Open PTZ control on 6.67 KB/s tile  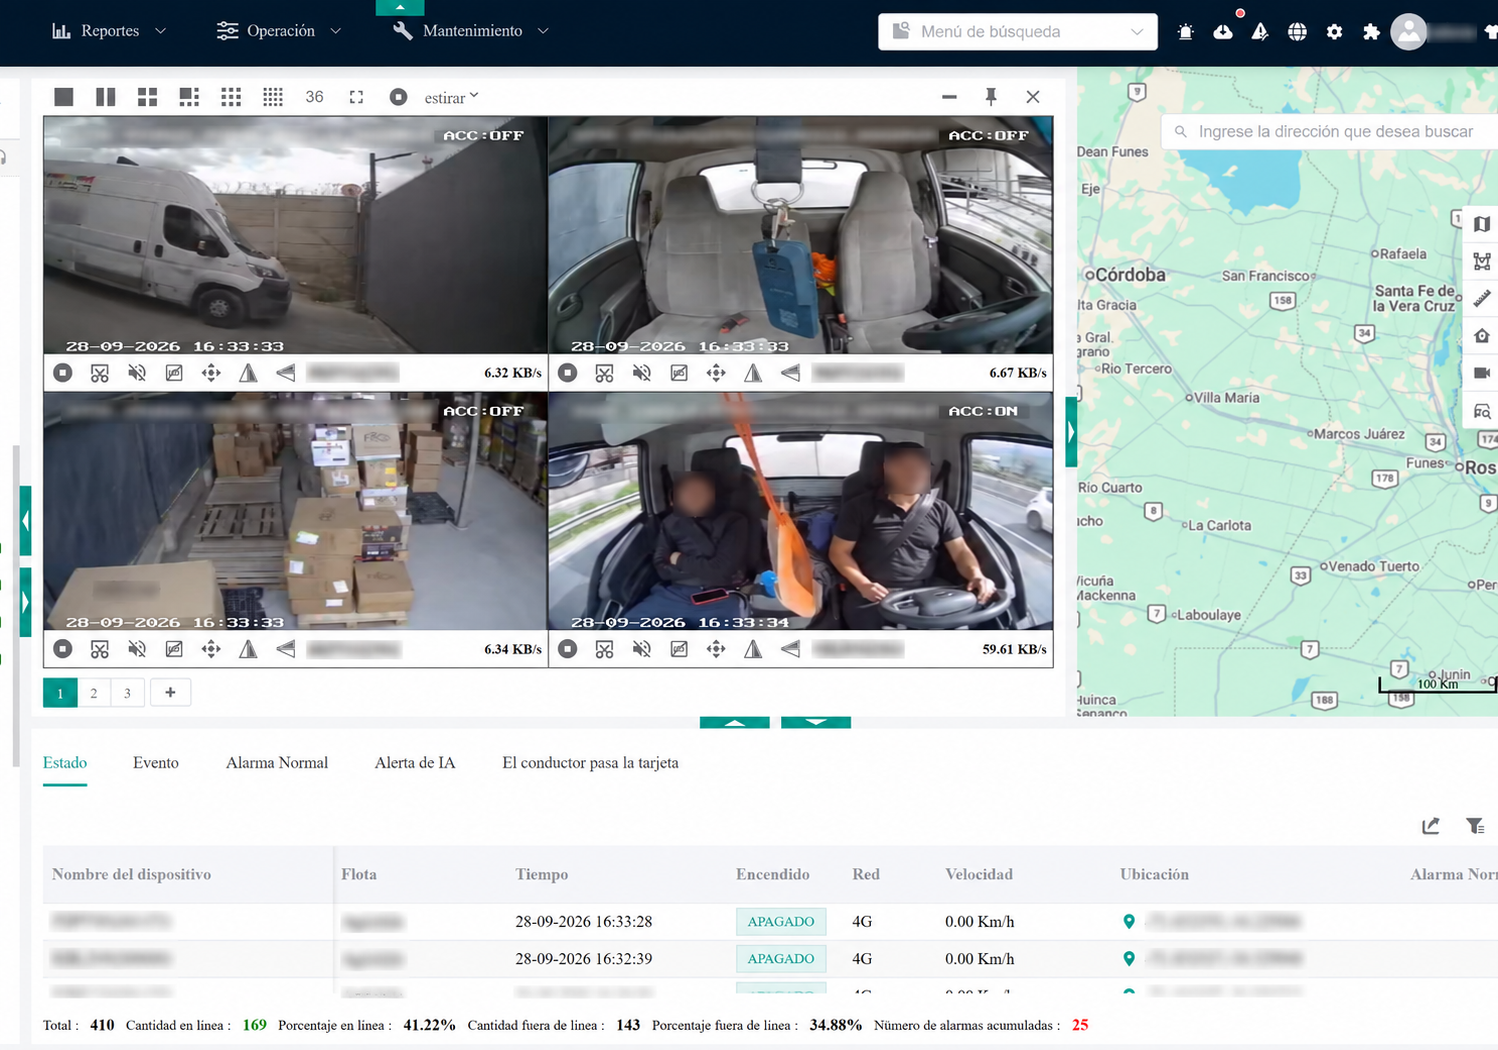point(716,373)
